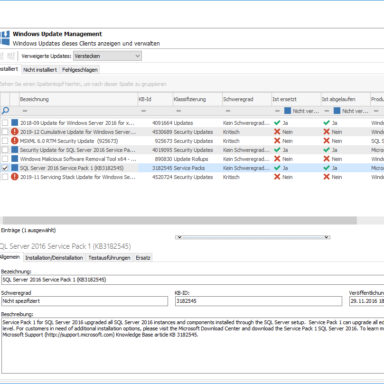Click the magnifier icon in the filter row

(5, 111)
